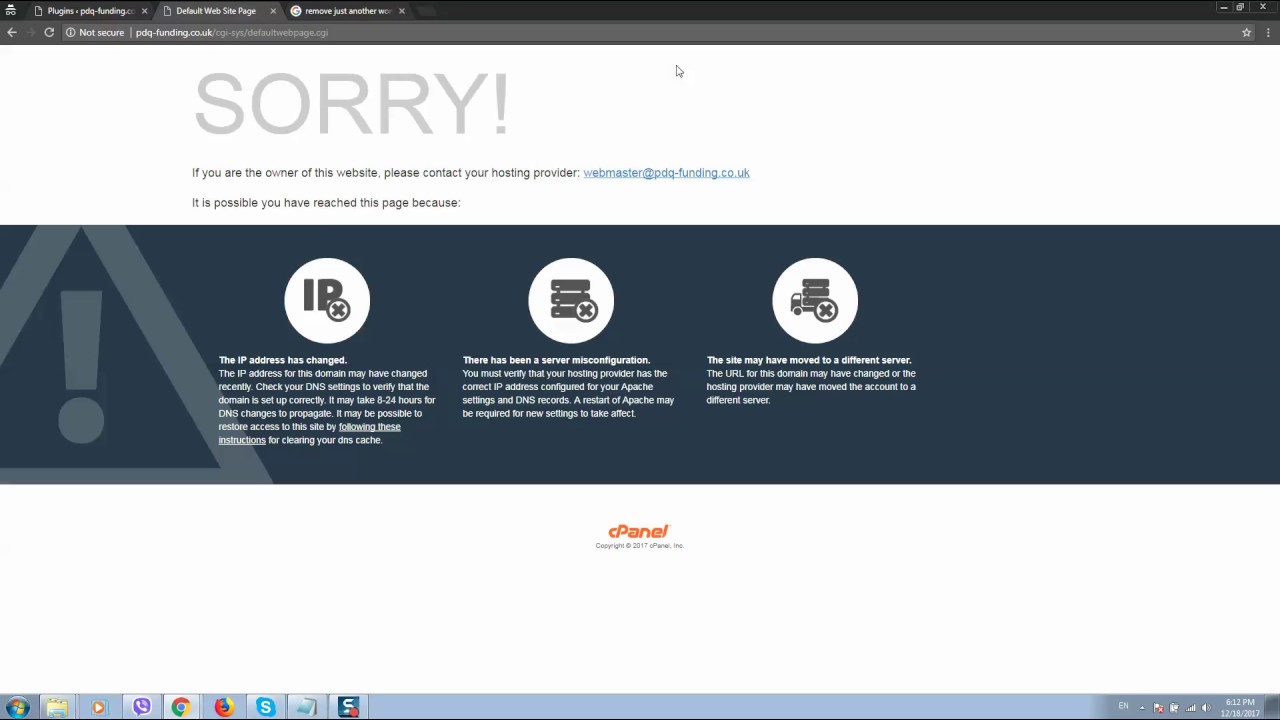Restore down the Chrome window
Screen dimensions: 1280x720
tap(1240, 7)
